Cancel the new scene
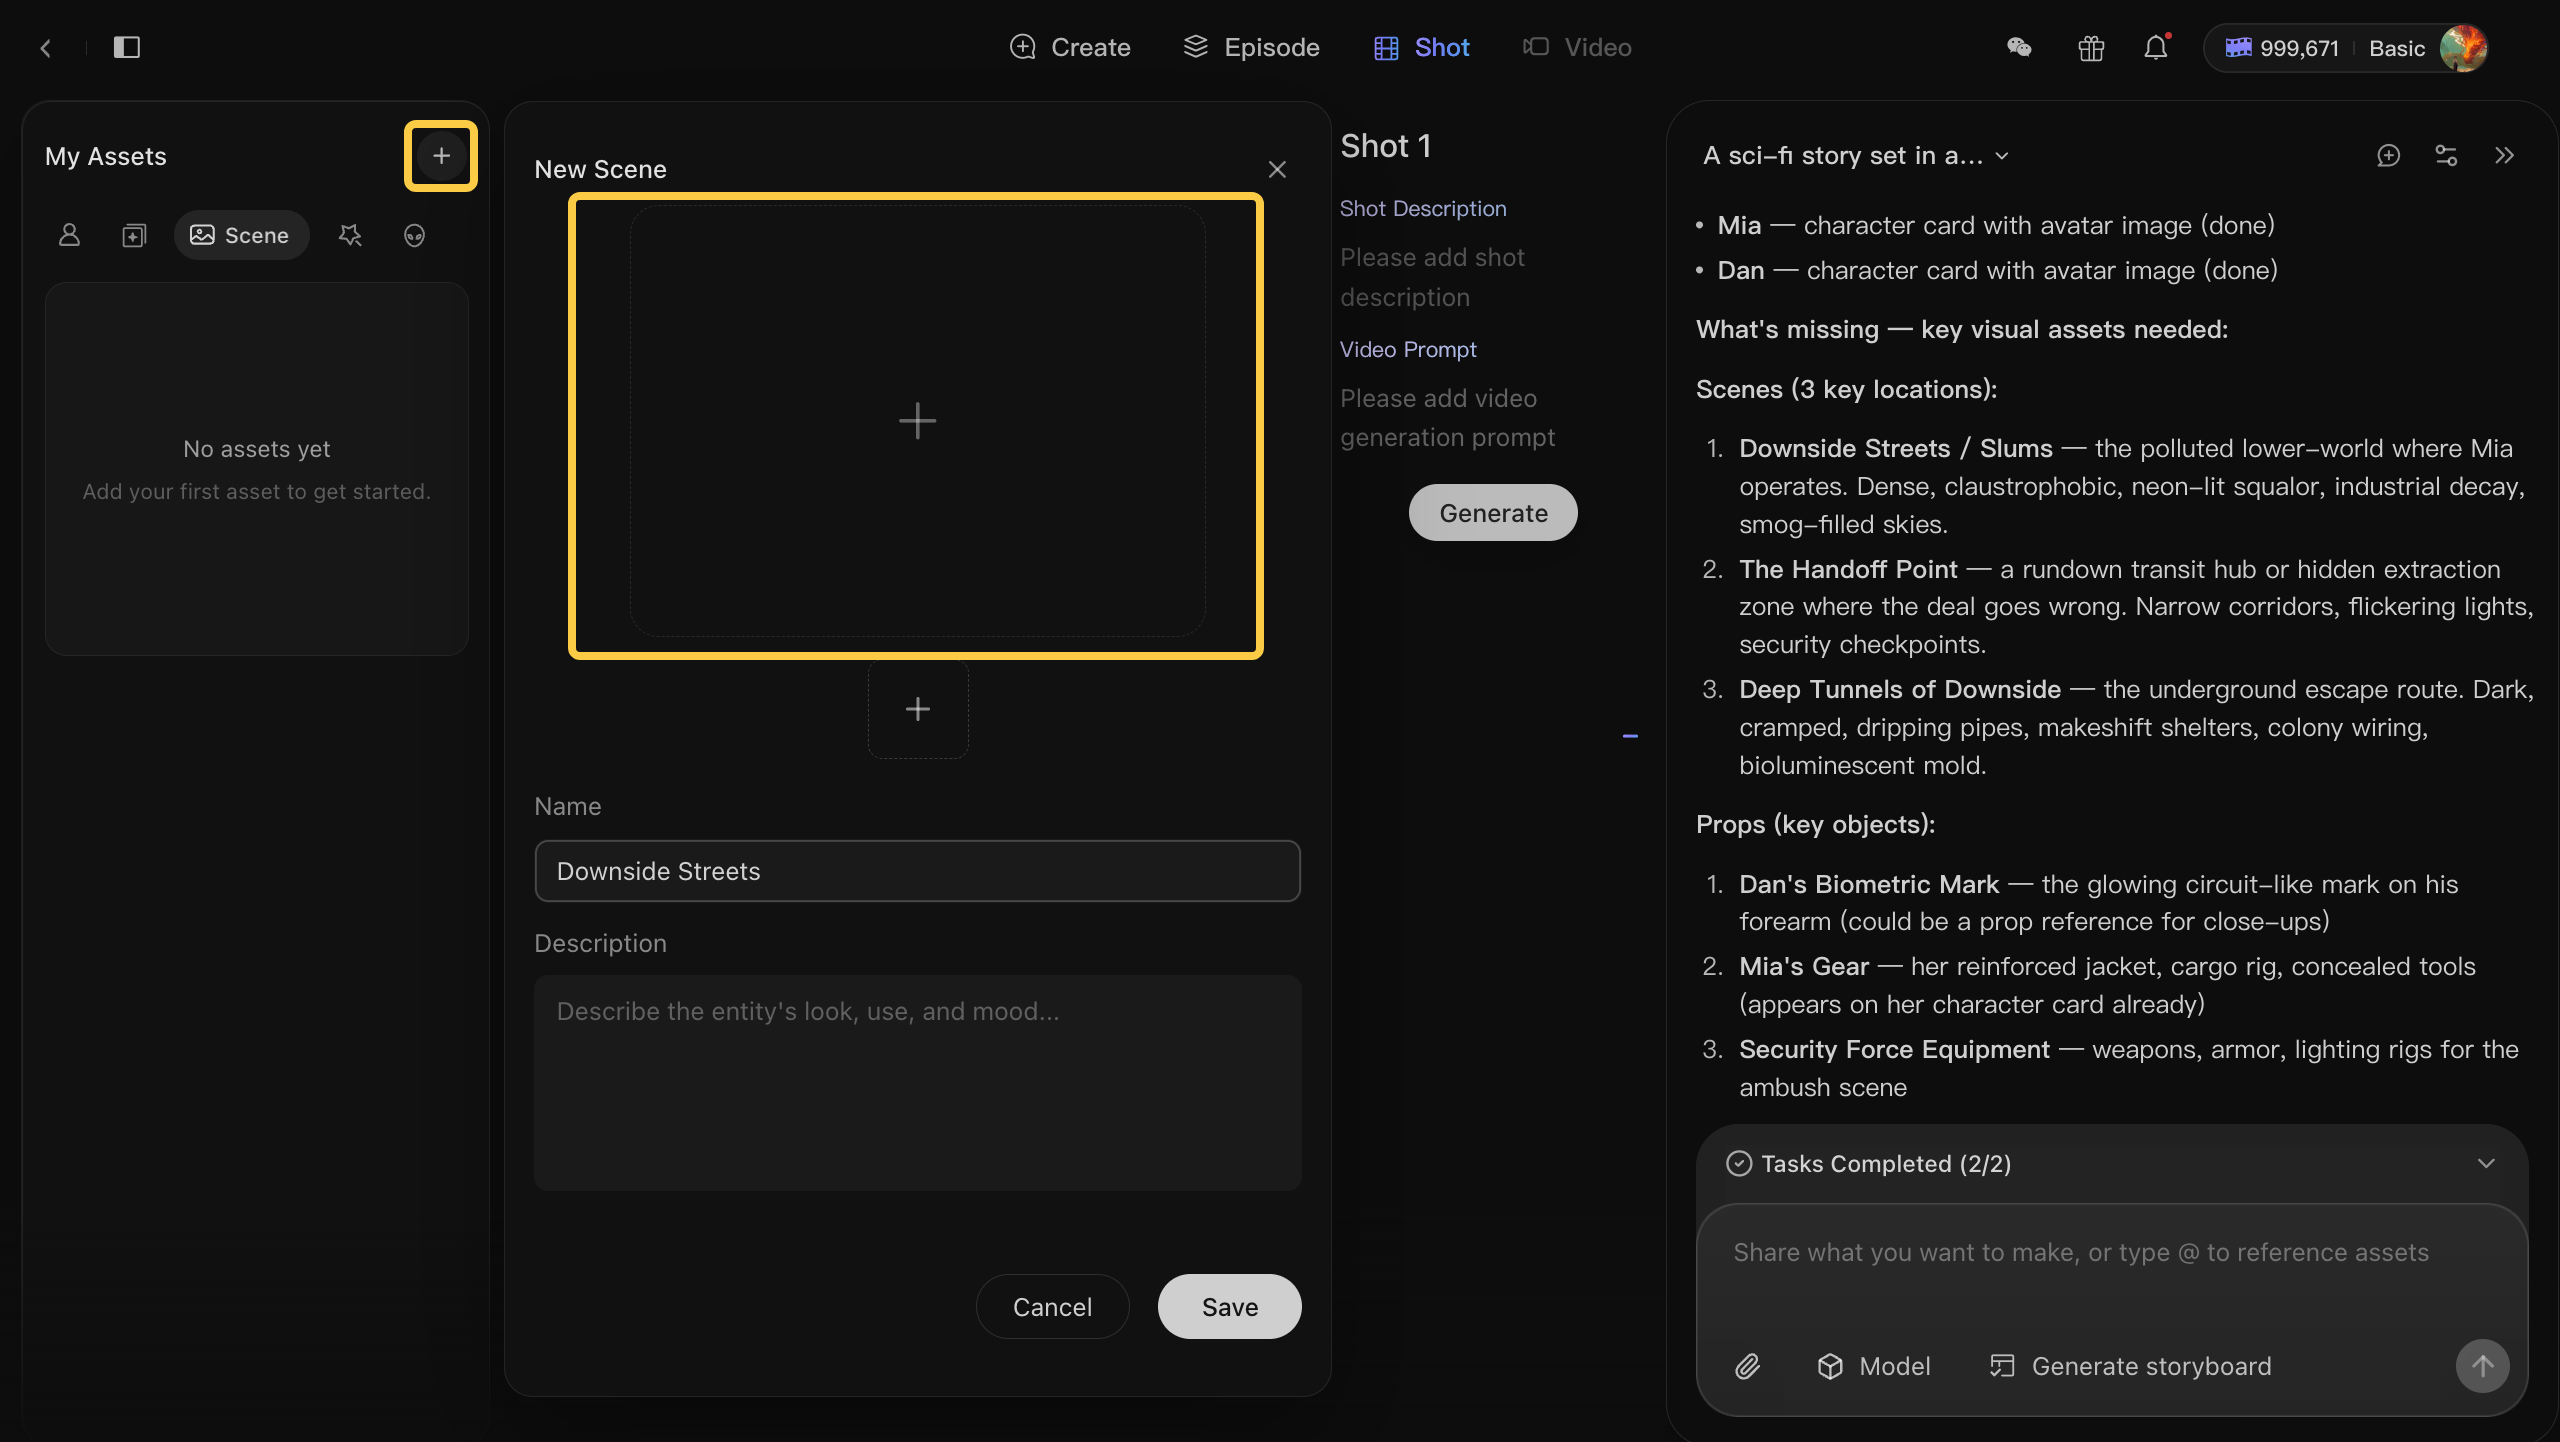The image size is (2560, 1442). click(1052, 1306)
